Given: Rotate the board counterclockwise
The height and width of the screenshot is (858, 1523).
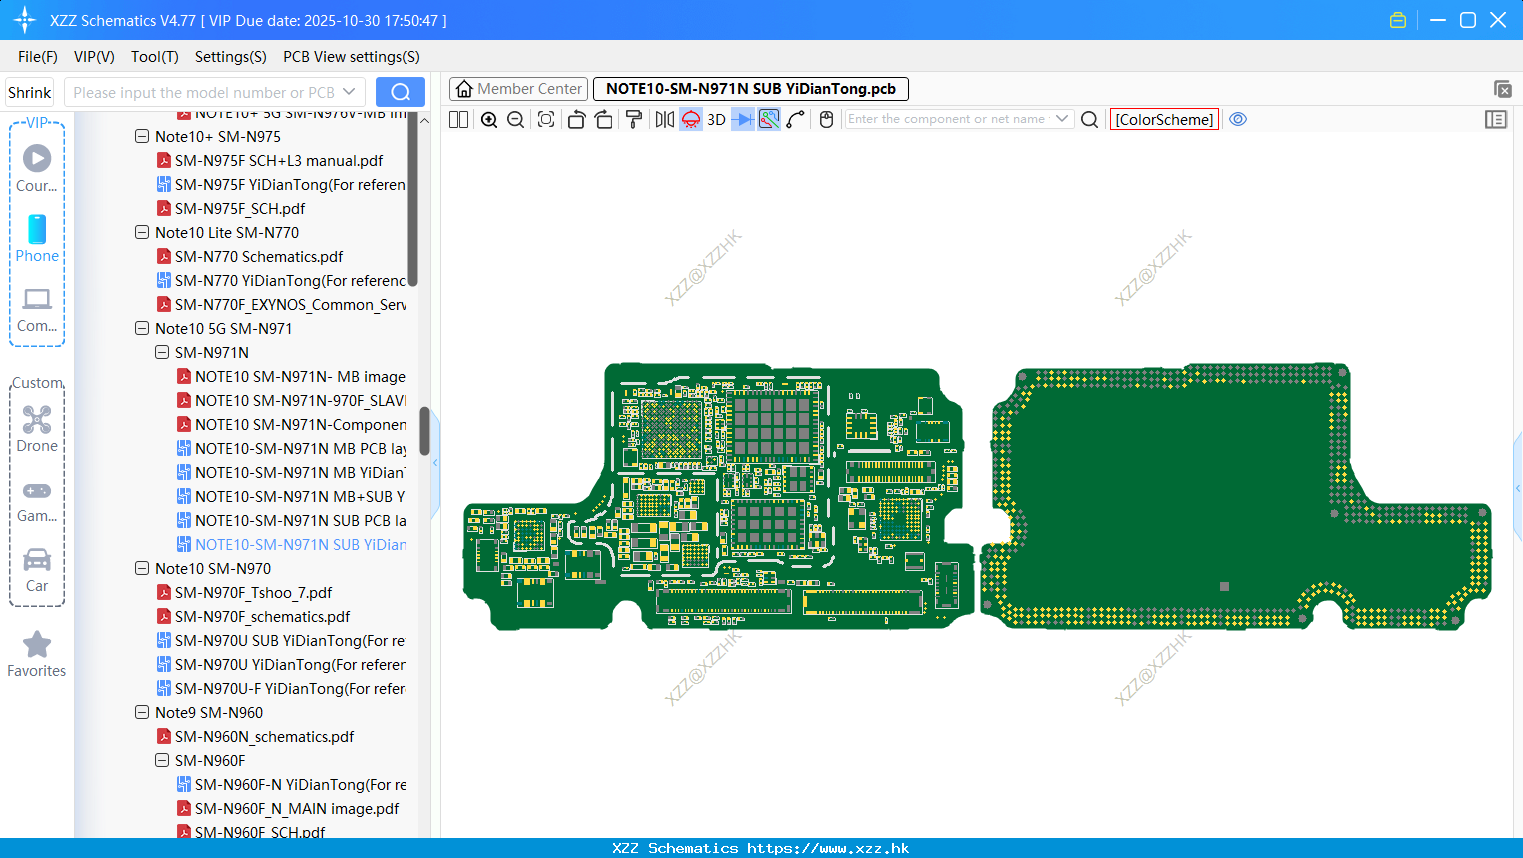Looking at the screenshot, I should [576, 119].
